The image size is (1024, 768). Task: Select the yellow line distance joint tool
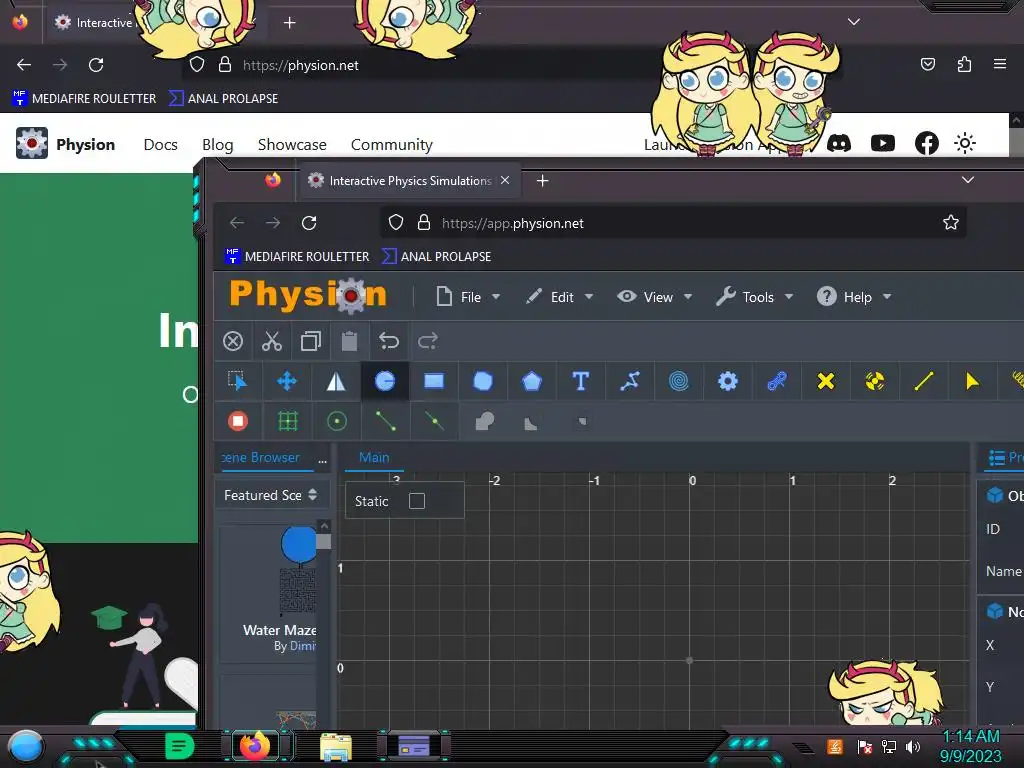(923, 381)
